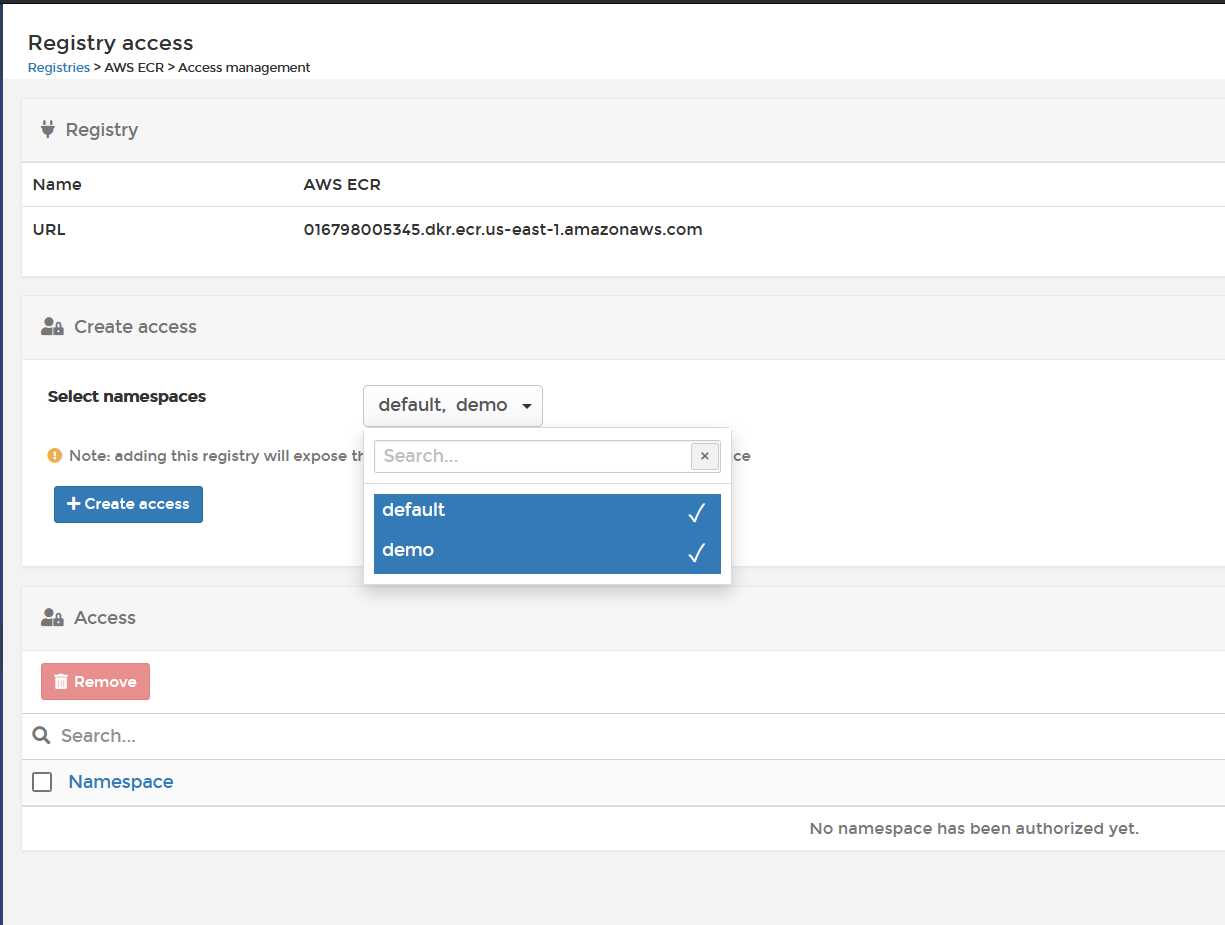
Task: Click the user-lock icon beside Create access
Action: pyautogui.click(x=52, y=326)
